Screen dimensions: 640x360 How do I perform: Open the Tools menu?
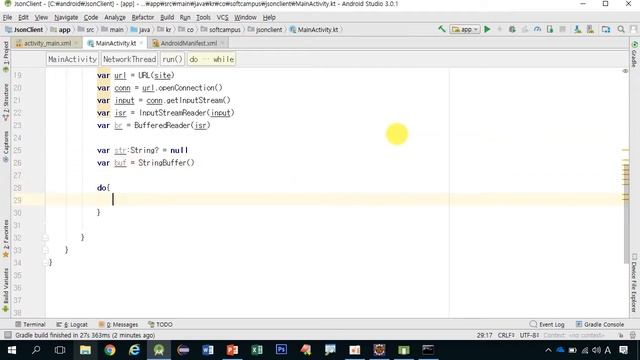[203, 17]
